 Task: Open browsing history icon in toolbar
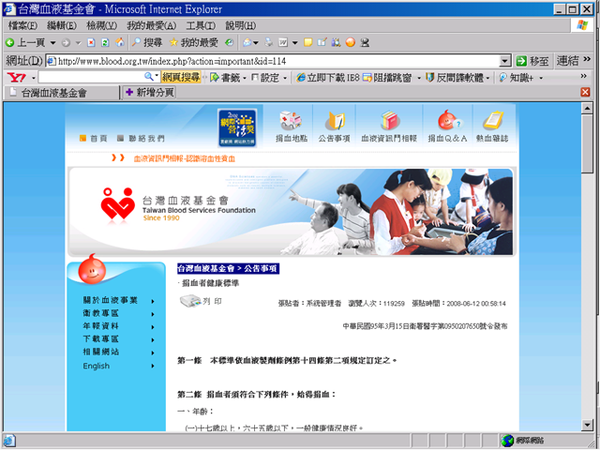click(229, 42)
